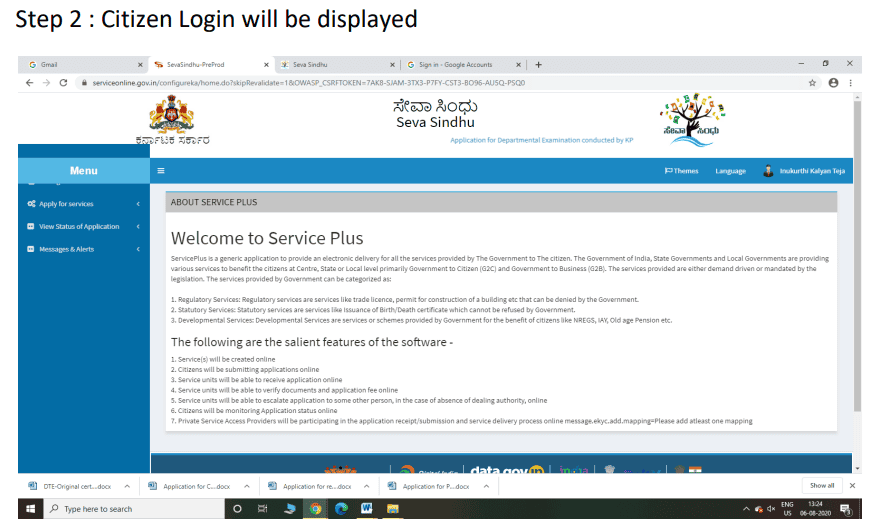Click chevron beside Messages & Alerts

pos(138,249)
